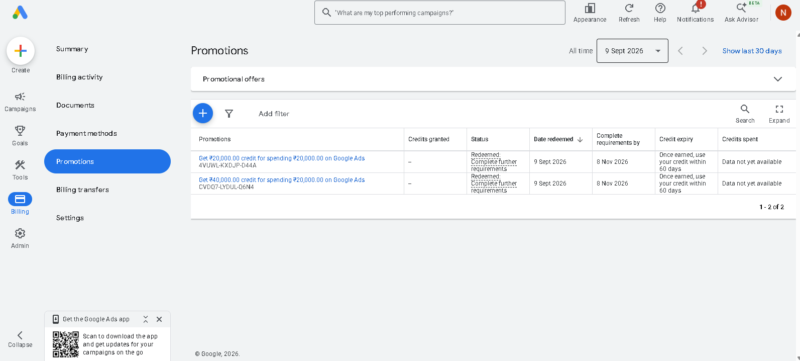This screenshot has width=800, height=361.
Task: Open Payment methods page
Action: pyautogui.click(x=86, y=133)
